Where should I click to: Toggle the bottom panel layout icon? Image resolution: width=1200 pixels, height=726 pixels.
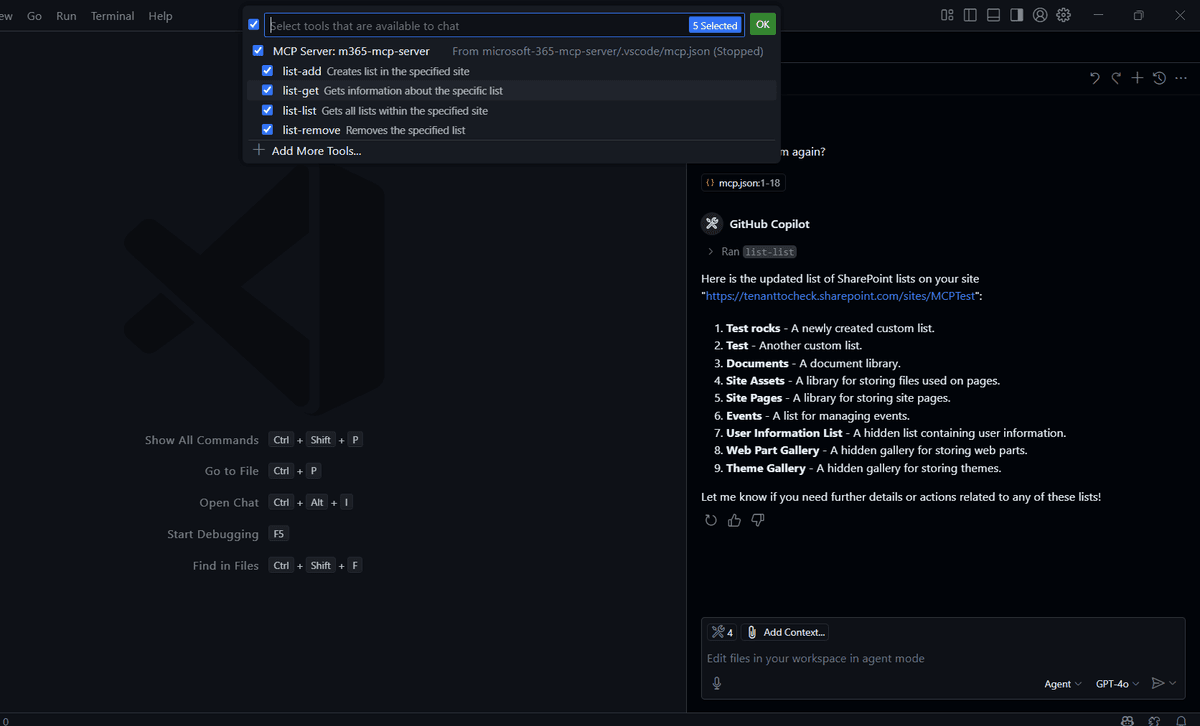[993, 15]
